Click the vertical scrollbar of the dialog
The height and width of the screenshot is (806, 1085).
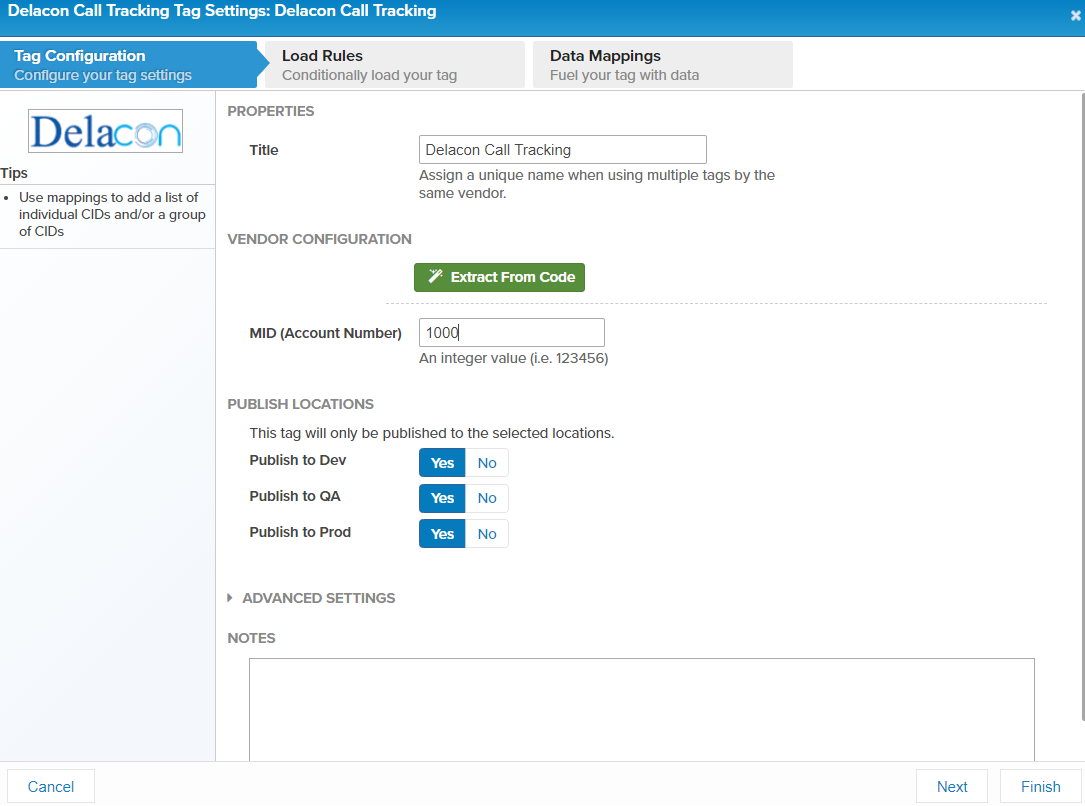(1082, 407)
